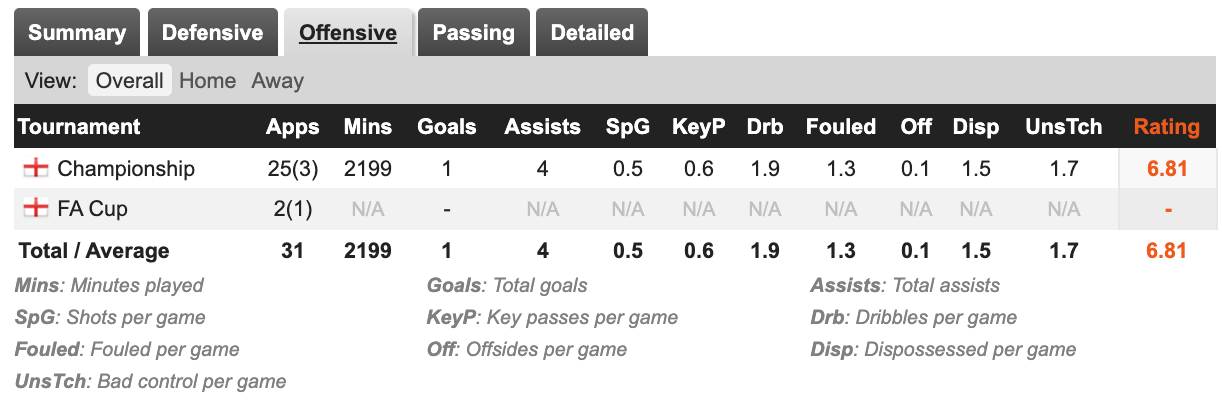Sort table by Rating column

1166,127
